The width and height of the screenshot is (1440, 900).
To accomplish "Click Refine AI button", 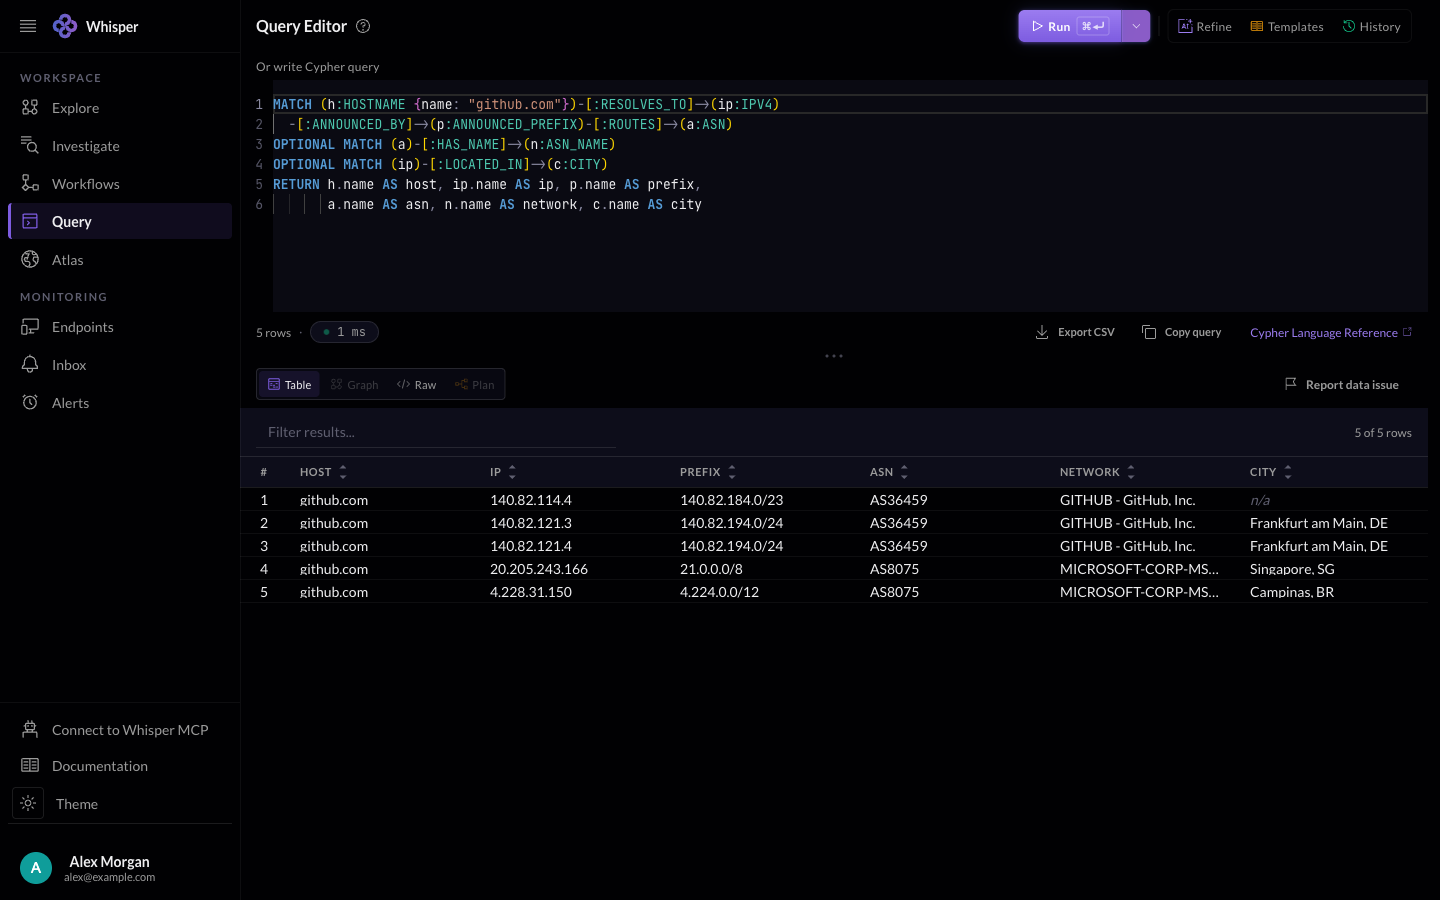I will tap(1205, 26).
